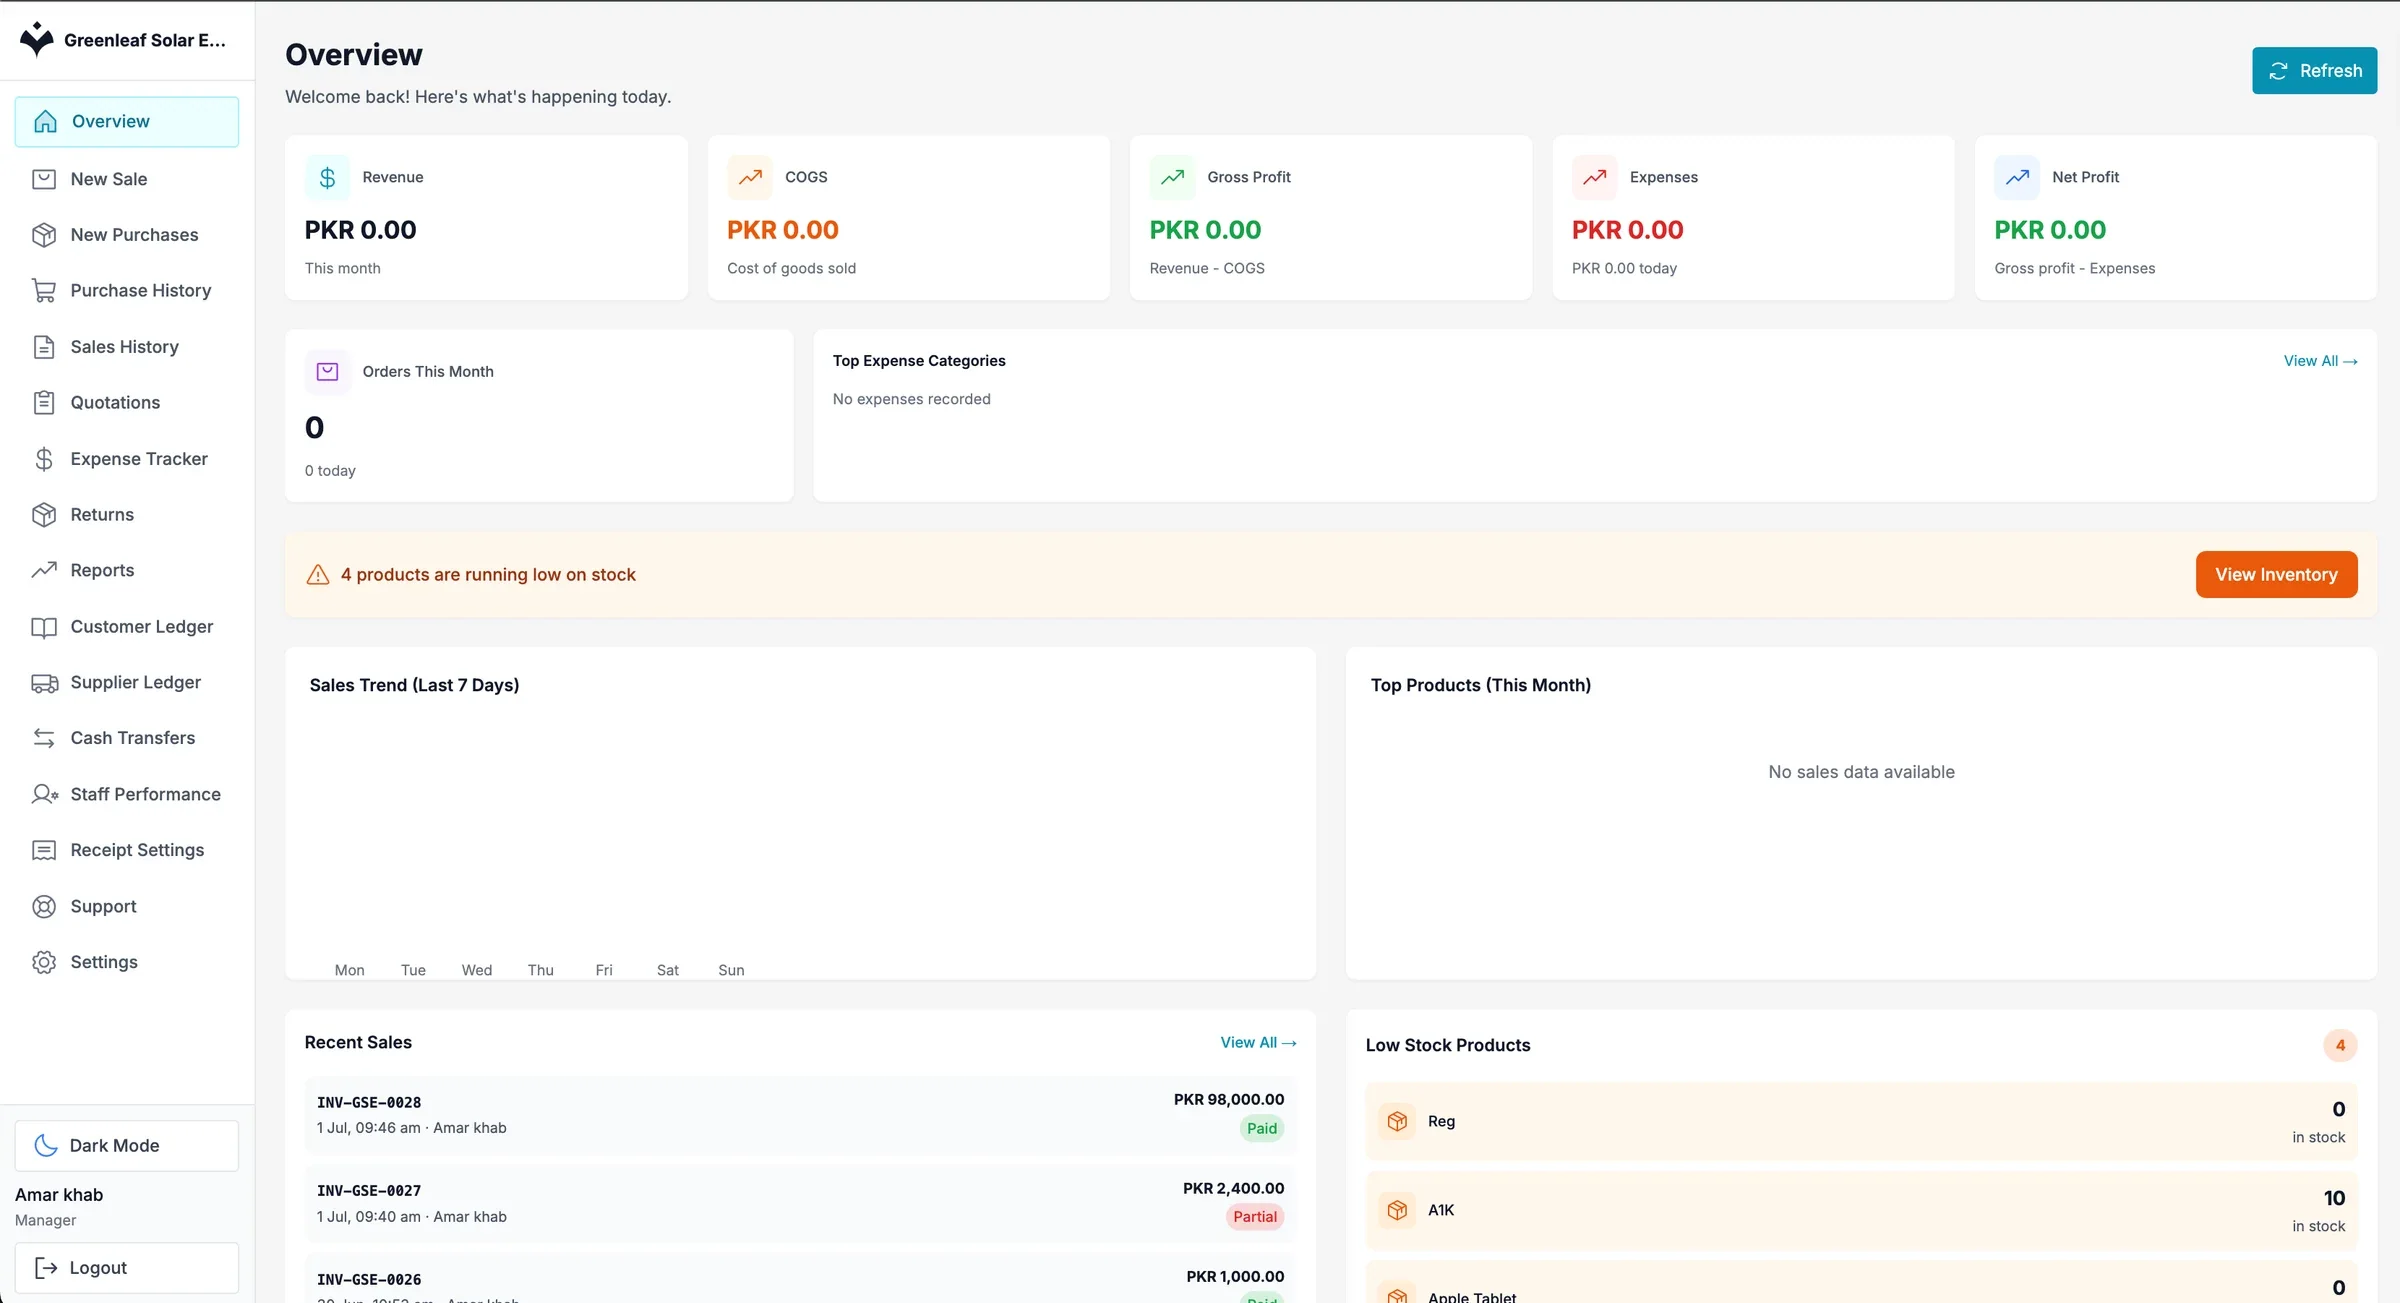The height and width of the screenshot is (1303, 2400).
Task: Open Quotations section
Action: coord(127,402)
